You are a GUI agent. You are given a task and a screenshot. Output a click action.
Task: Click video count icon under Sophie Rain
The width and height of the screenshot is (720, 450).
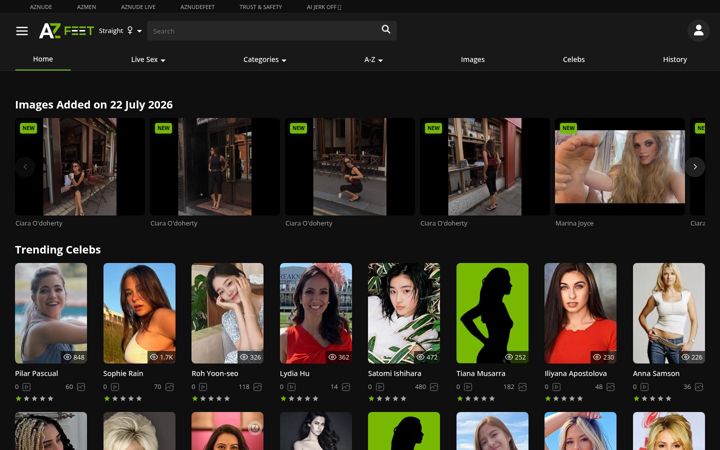coord(115,387)
